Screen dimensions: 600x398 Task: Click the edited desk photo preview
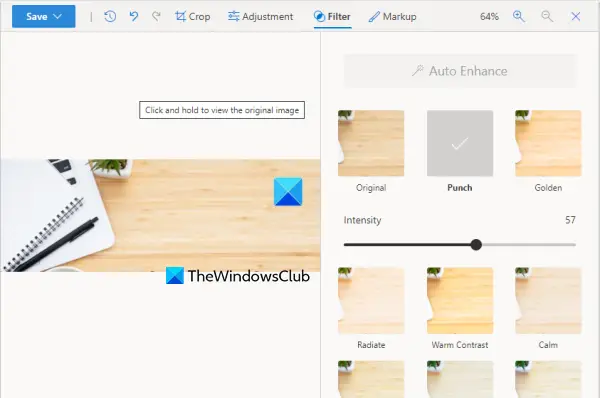click(x=160, y=215)
